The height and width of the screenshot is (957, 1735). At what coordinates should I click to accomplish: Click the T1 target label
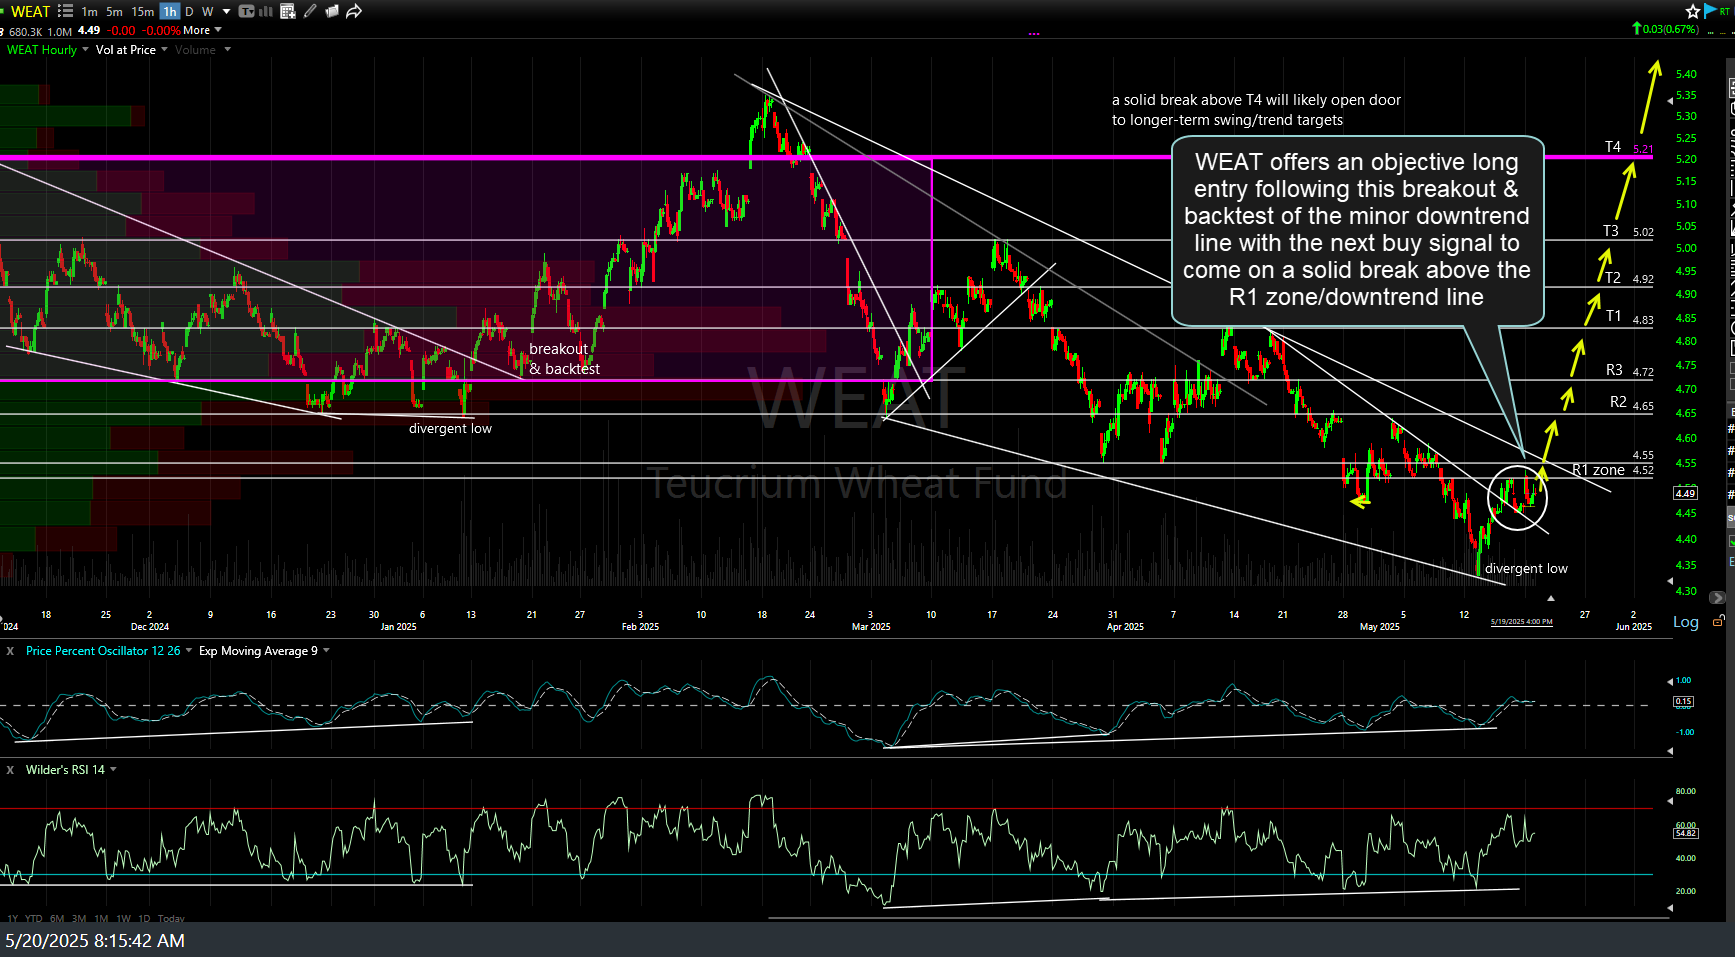pyautogui.click(x=1613, y=316)
